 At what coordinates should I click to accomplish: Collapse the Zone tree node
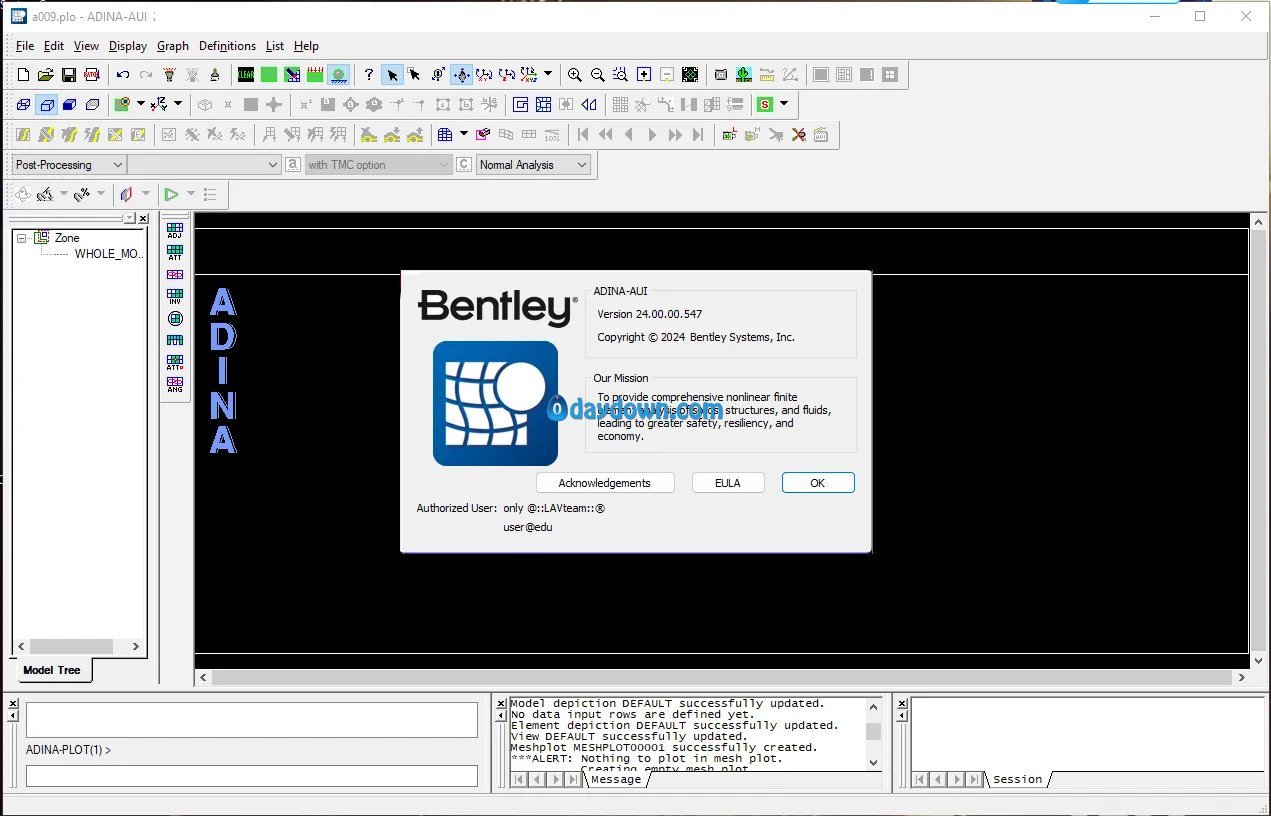pyautogui.click(x=22, y=238)
